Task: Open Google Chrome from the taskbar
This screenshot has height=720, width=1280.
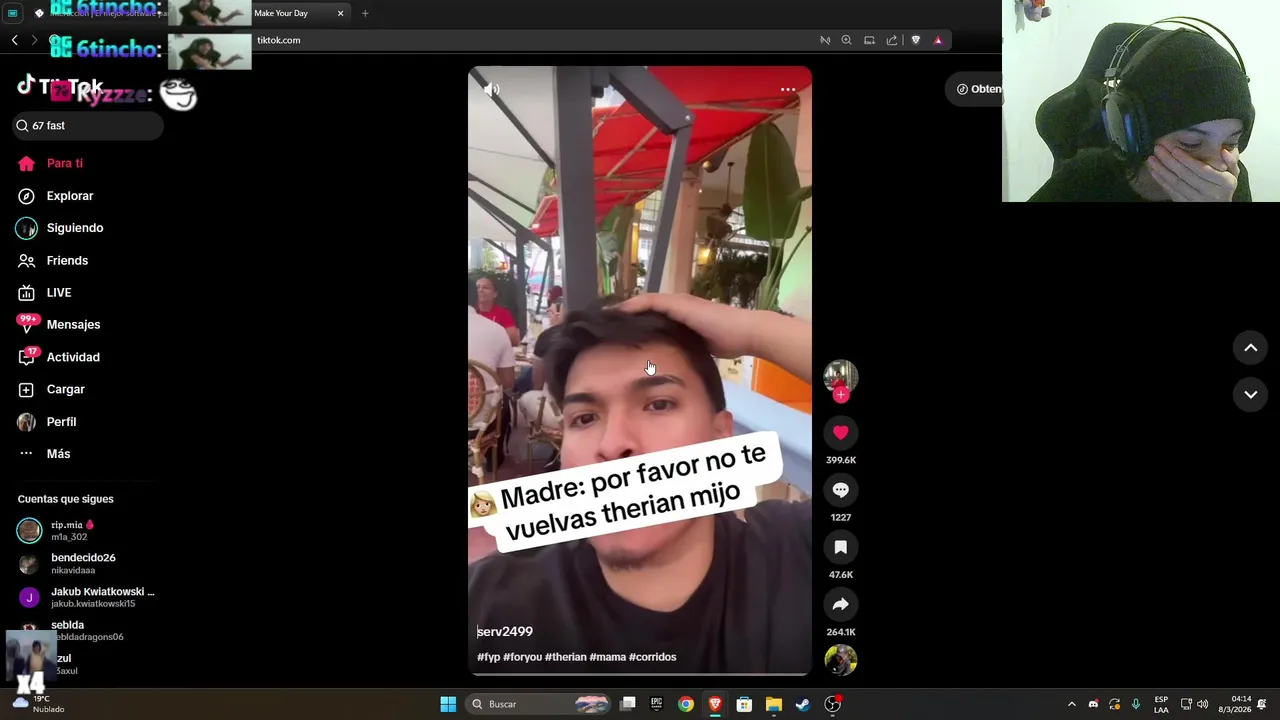Action: point(686,704)
